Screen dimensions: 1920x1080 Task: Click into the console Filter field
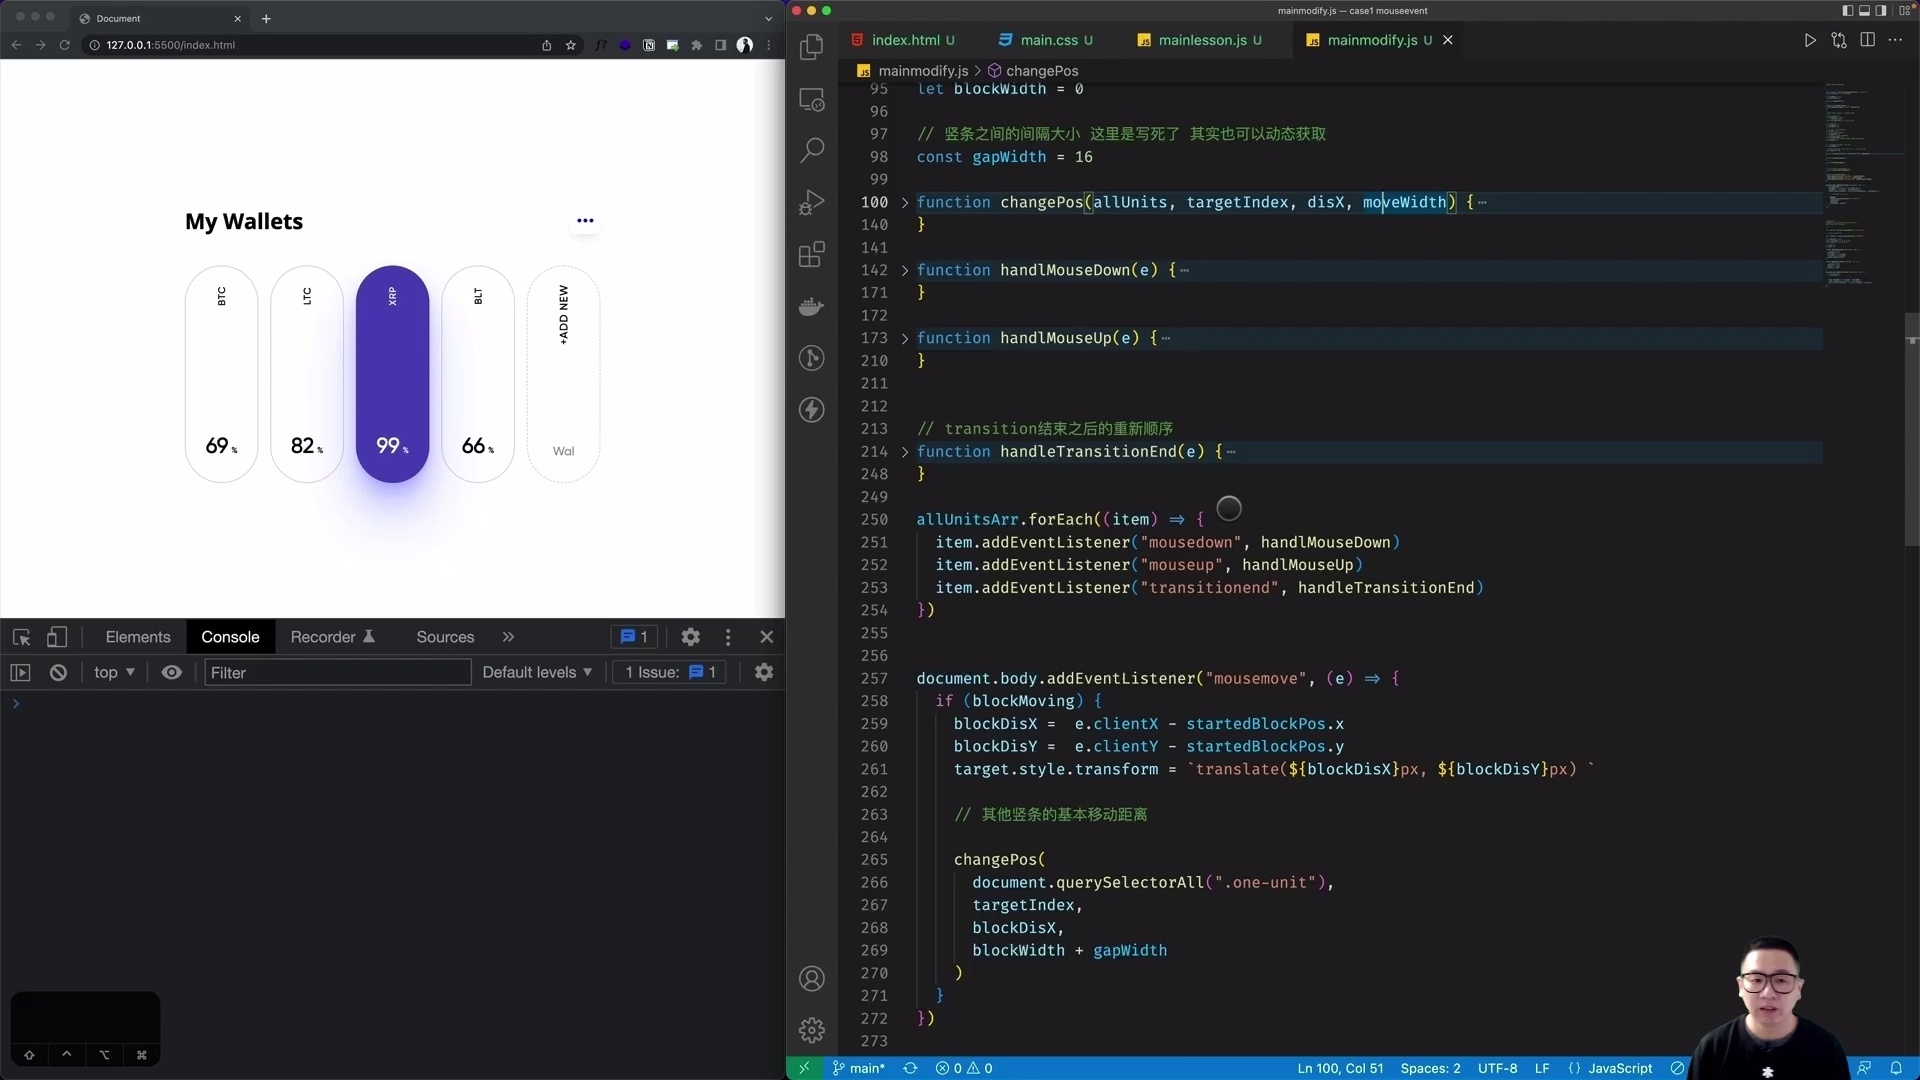click(x=337, y=673)
